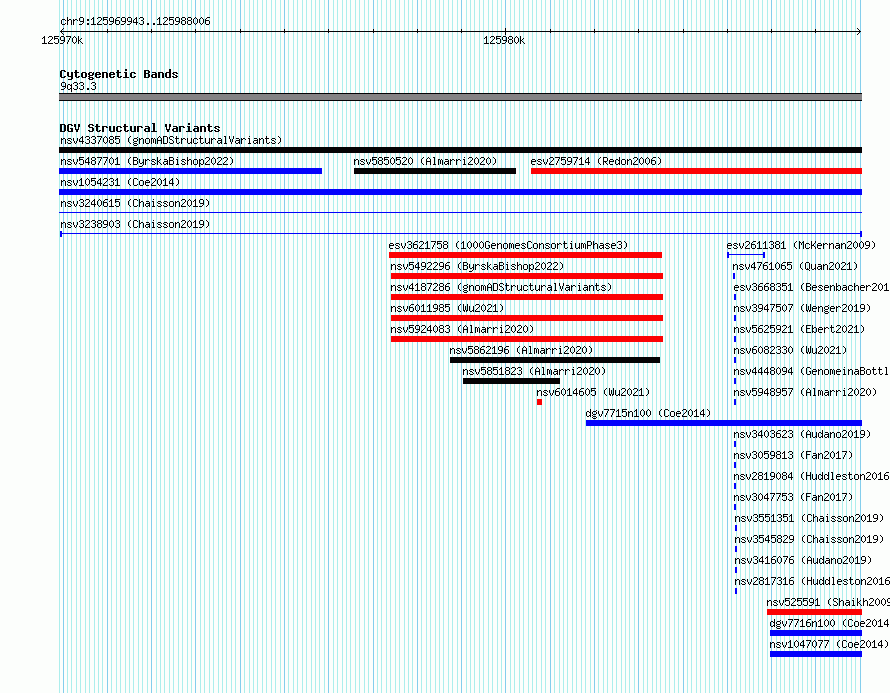Click the nsv3551351 Chaisson2019 label
Viewport: 890px width, 693px height.
809,518
